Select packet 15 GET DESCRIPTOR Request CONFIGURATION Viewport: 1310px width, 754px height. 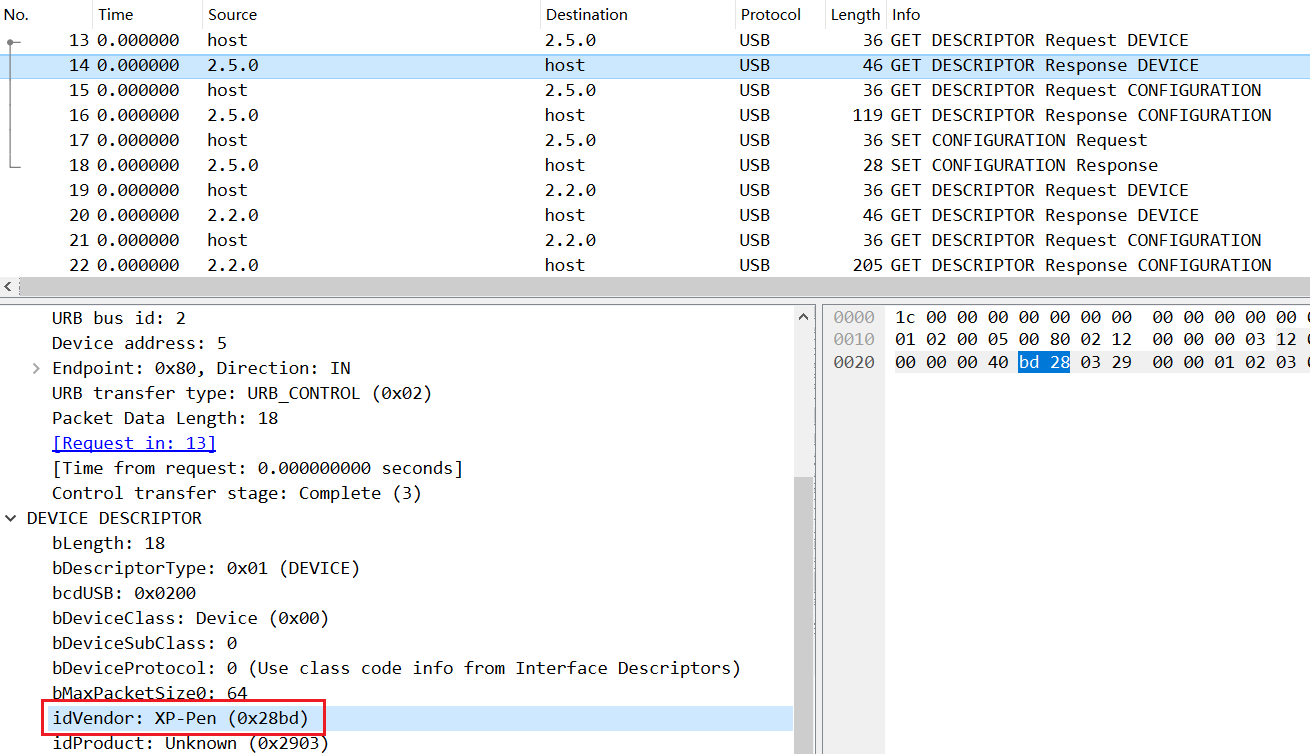pyautogui.click(x=655, y=90)
